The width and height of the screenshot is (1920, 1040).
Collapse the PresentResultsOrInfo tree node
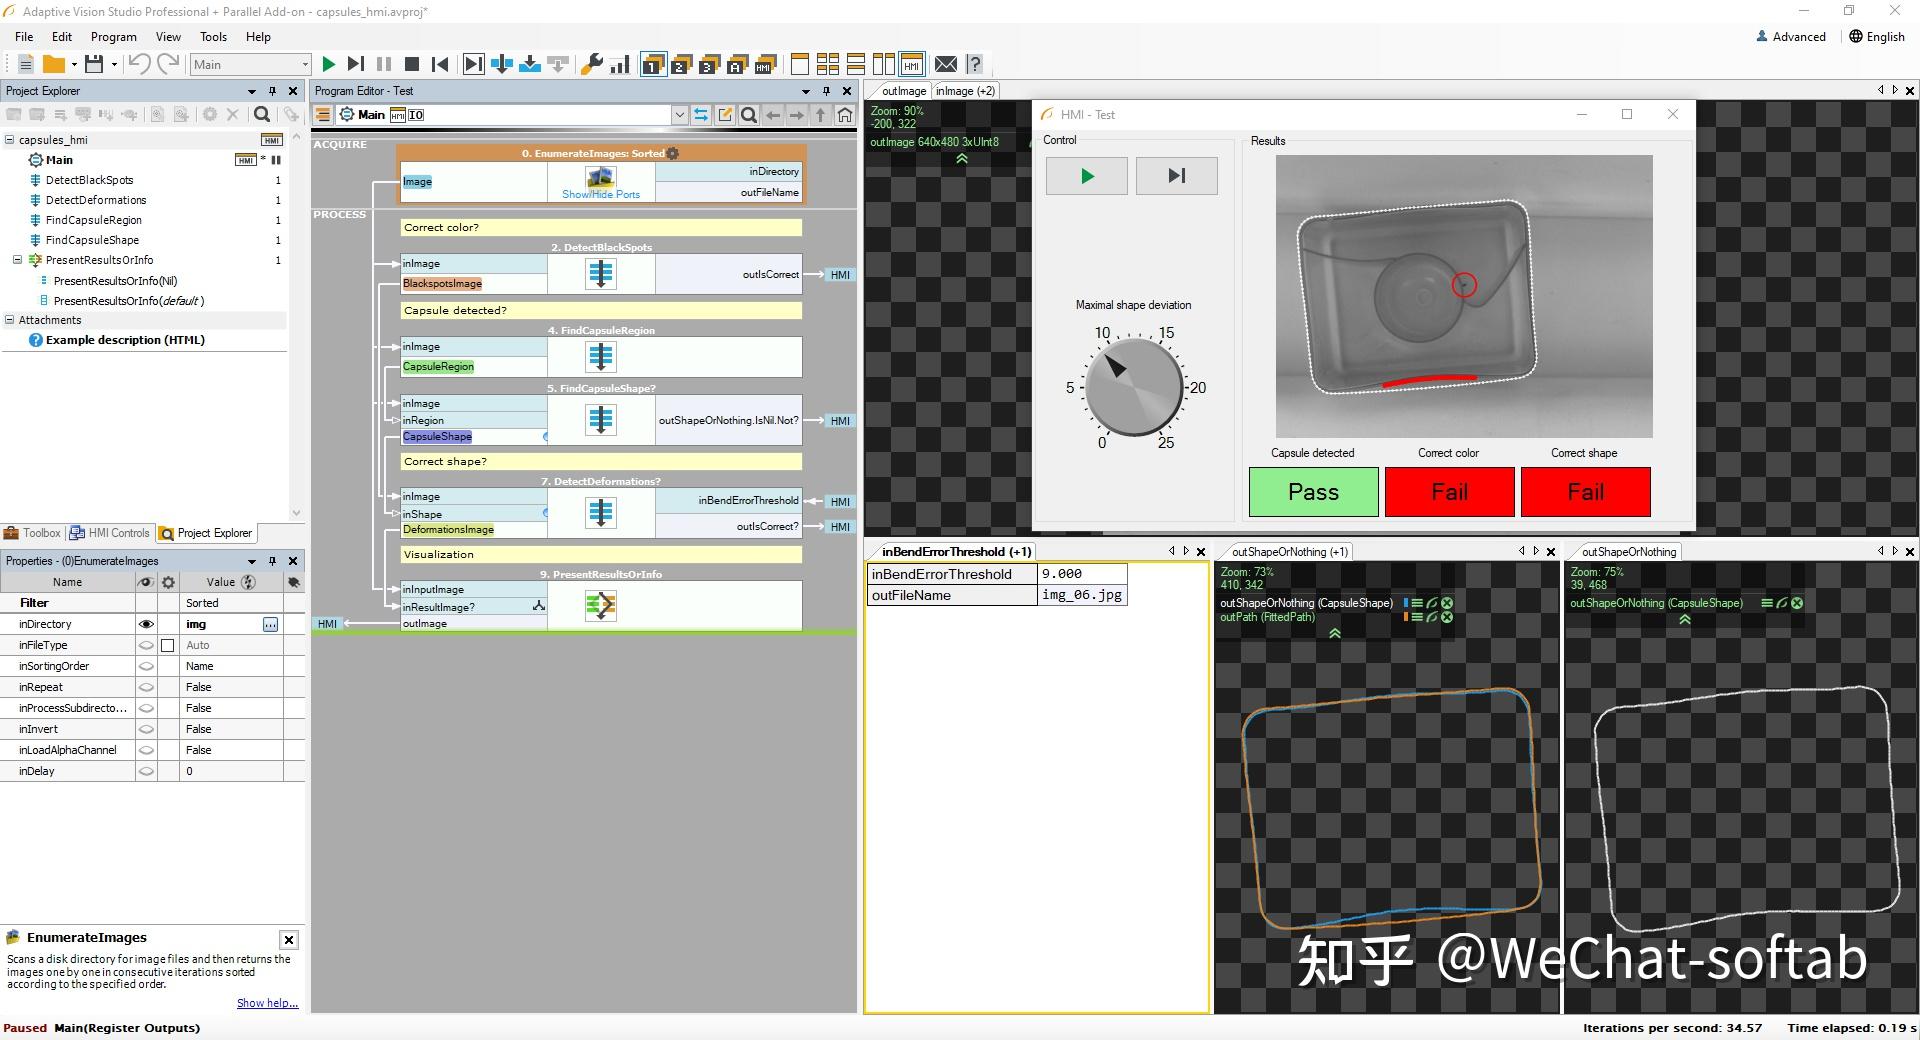click(x=17, y=260)
